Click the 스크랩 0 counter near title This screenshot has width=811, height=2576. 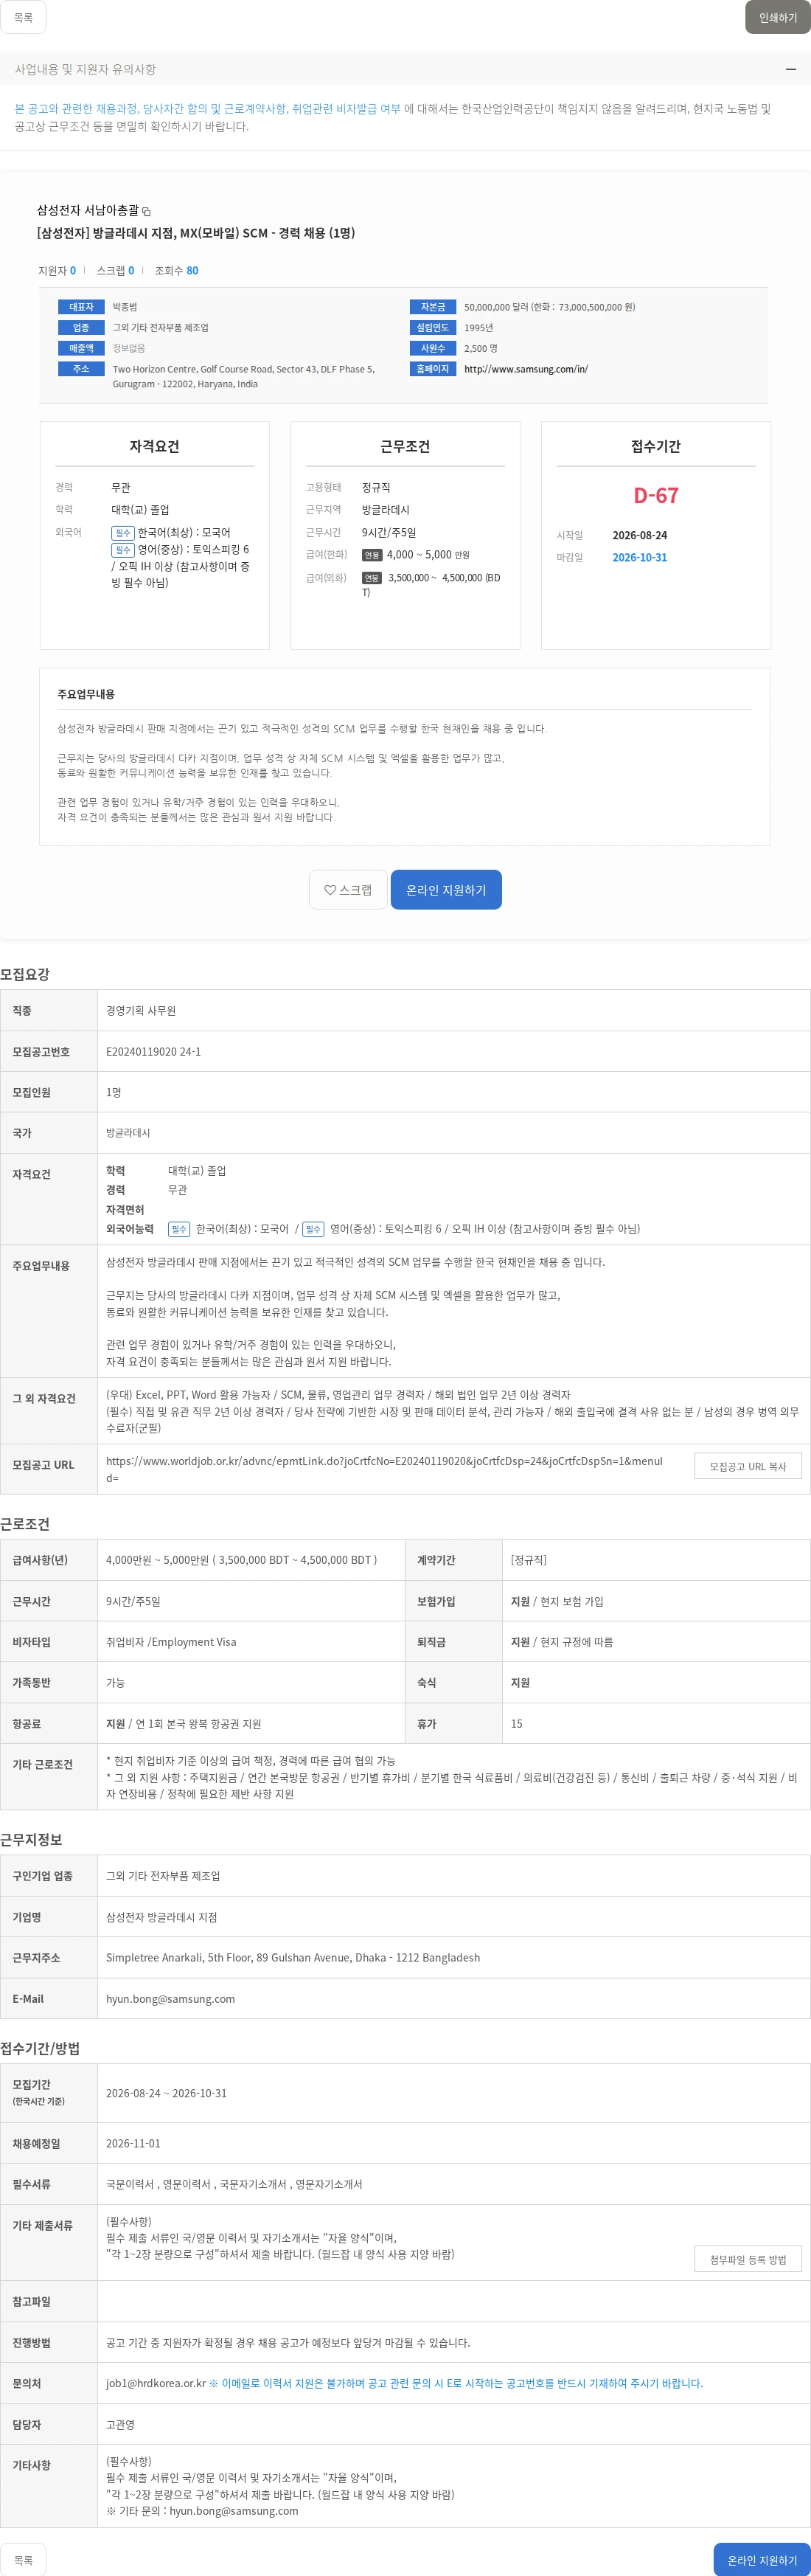click(115, 271)
